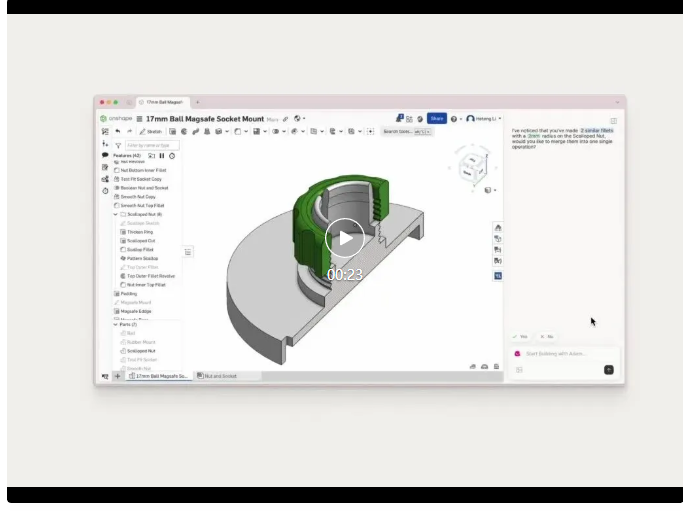Collapse the Parts list
This screenshot has height=511, width=683.
point(115,325)
